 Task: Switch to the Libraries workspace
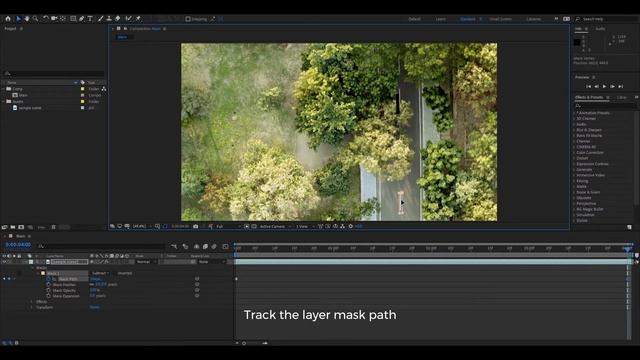coord(534,19)
